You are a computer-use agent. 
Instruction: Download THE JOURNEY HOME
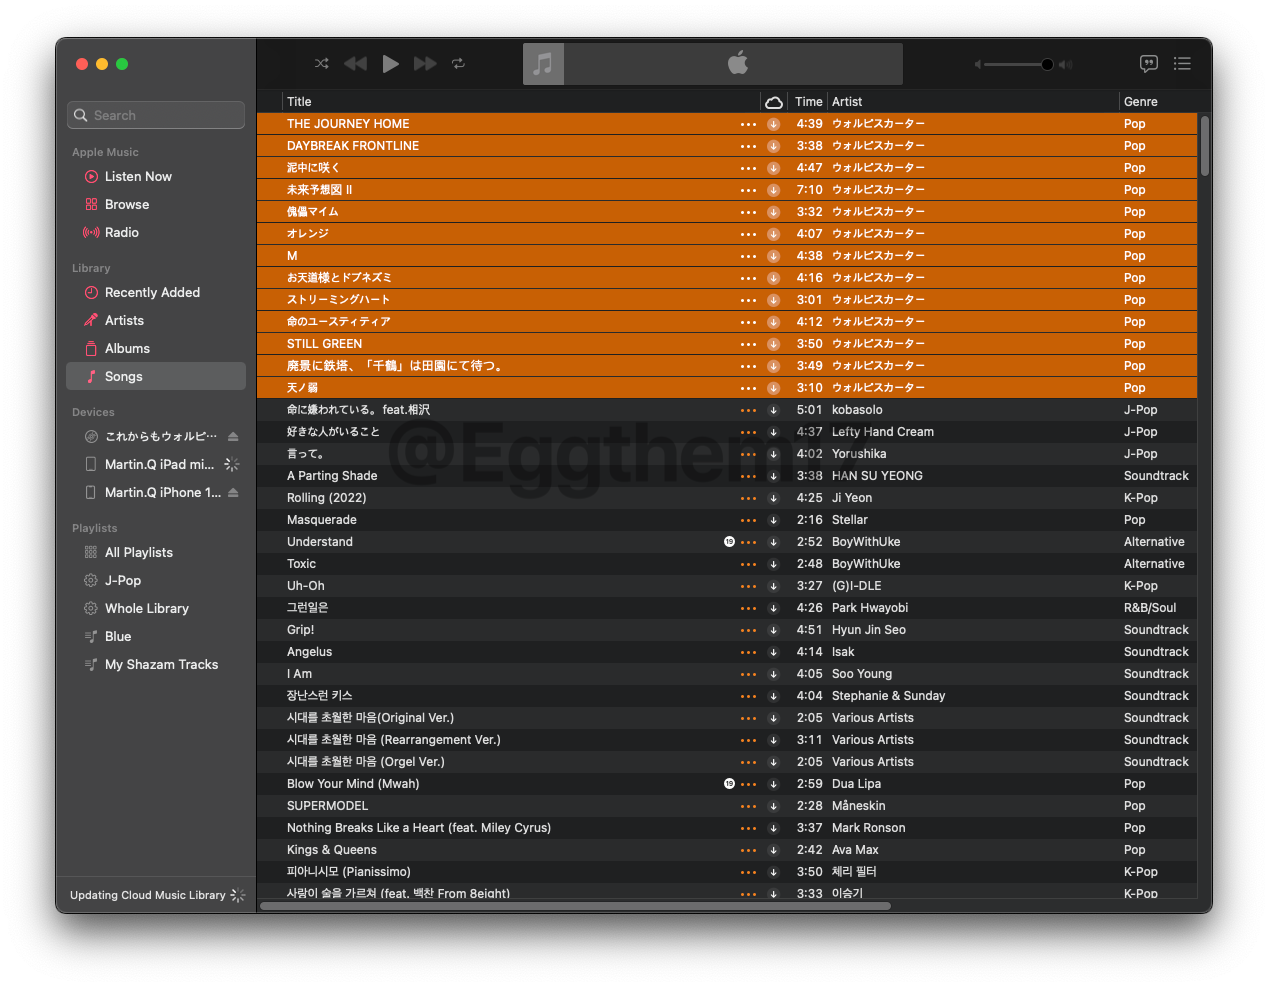pos(773,124)
